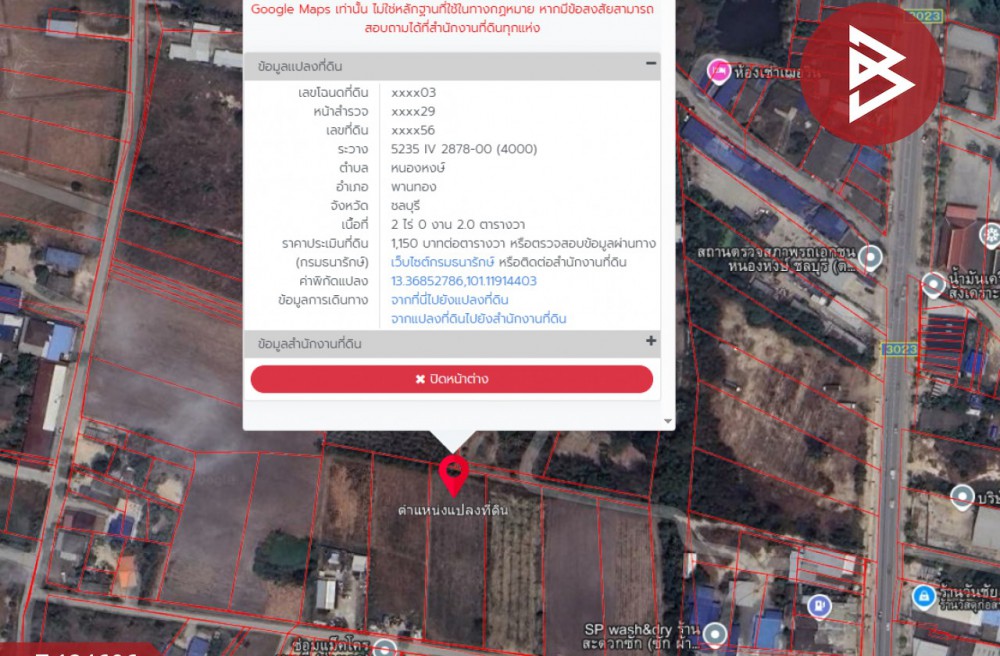Collapse the ข้อมูลแปลงที่ดิน section with minus icon
Viewport: 1000px width, 656px height.
click(x=651, y=64)
